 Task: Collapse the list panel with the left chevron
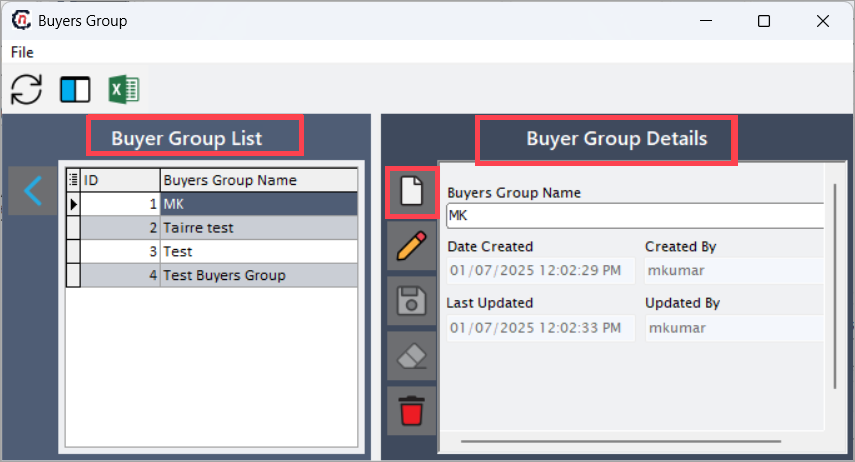pyautogui.click(x=33, y=191)
